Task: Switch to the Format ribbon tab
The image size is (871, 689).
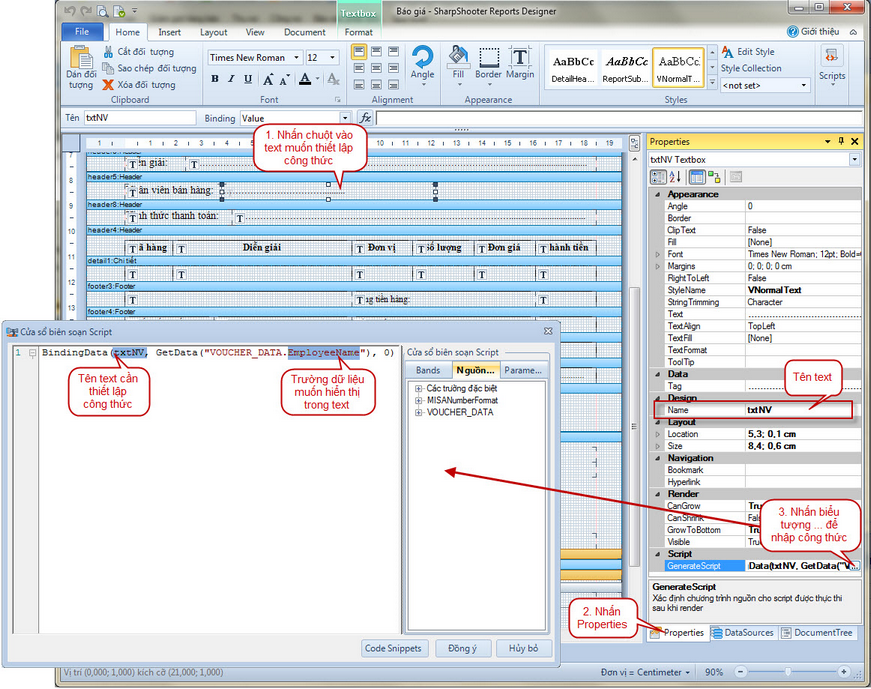Action: 358,32
